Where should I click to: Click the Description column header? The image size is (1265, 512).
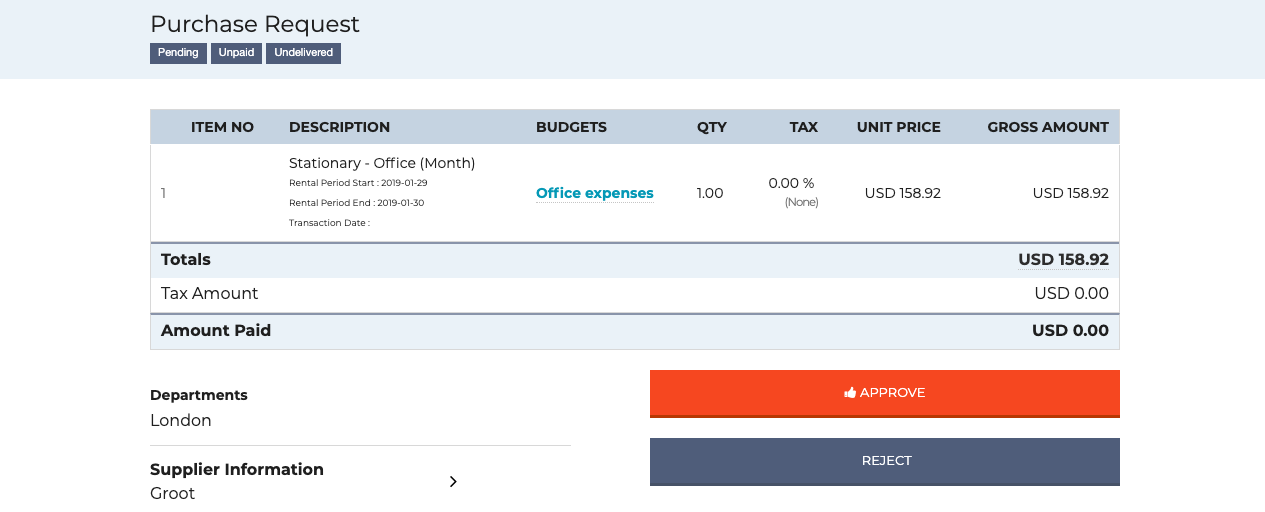click(x=340, y=127)
